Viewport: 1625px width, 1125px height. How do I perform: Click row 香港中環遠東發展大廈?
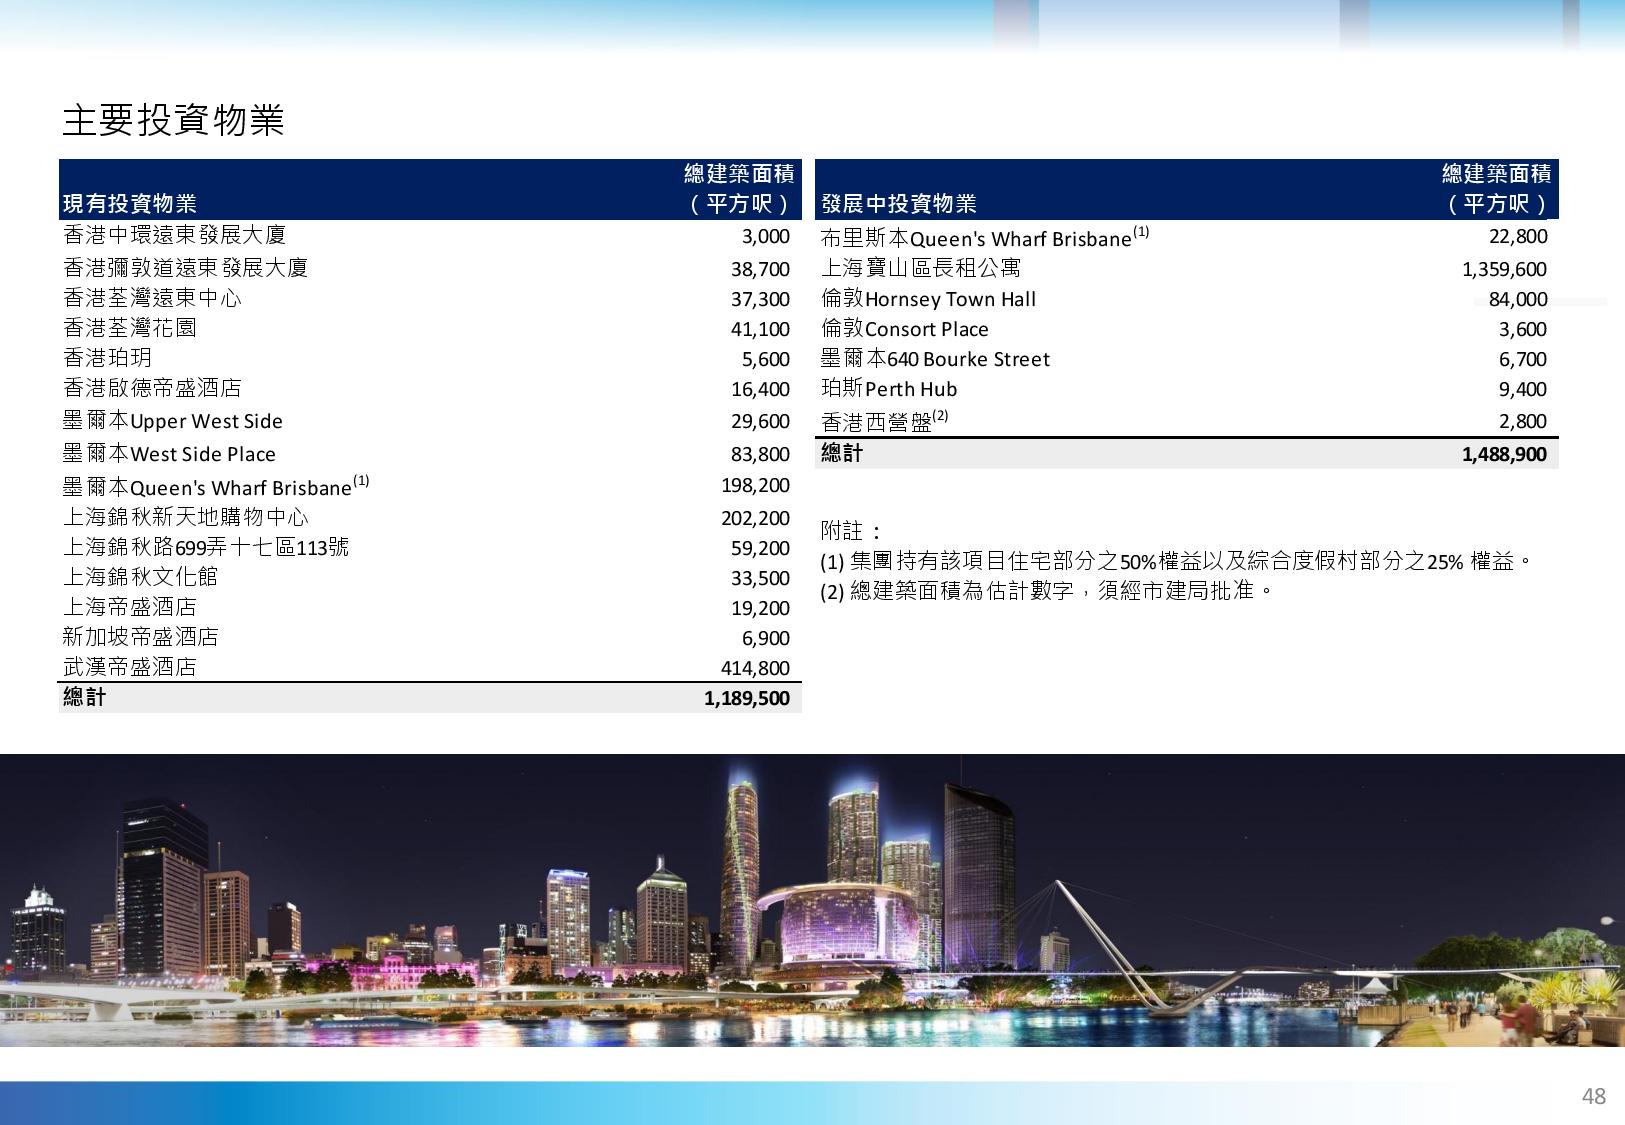point(430,236)
